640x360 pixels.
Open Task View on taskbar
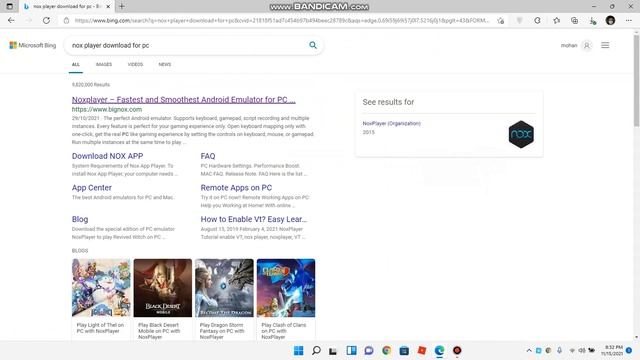[x=333, y=351]
